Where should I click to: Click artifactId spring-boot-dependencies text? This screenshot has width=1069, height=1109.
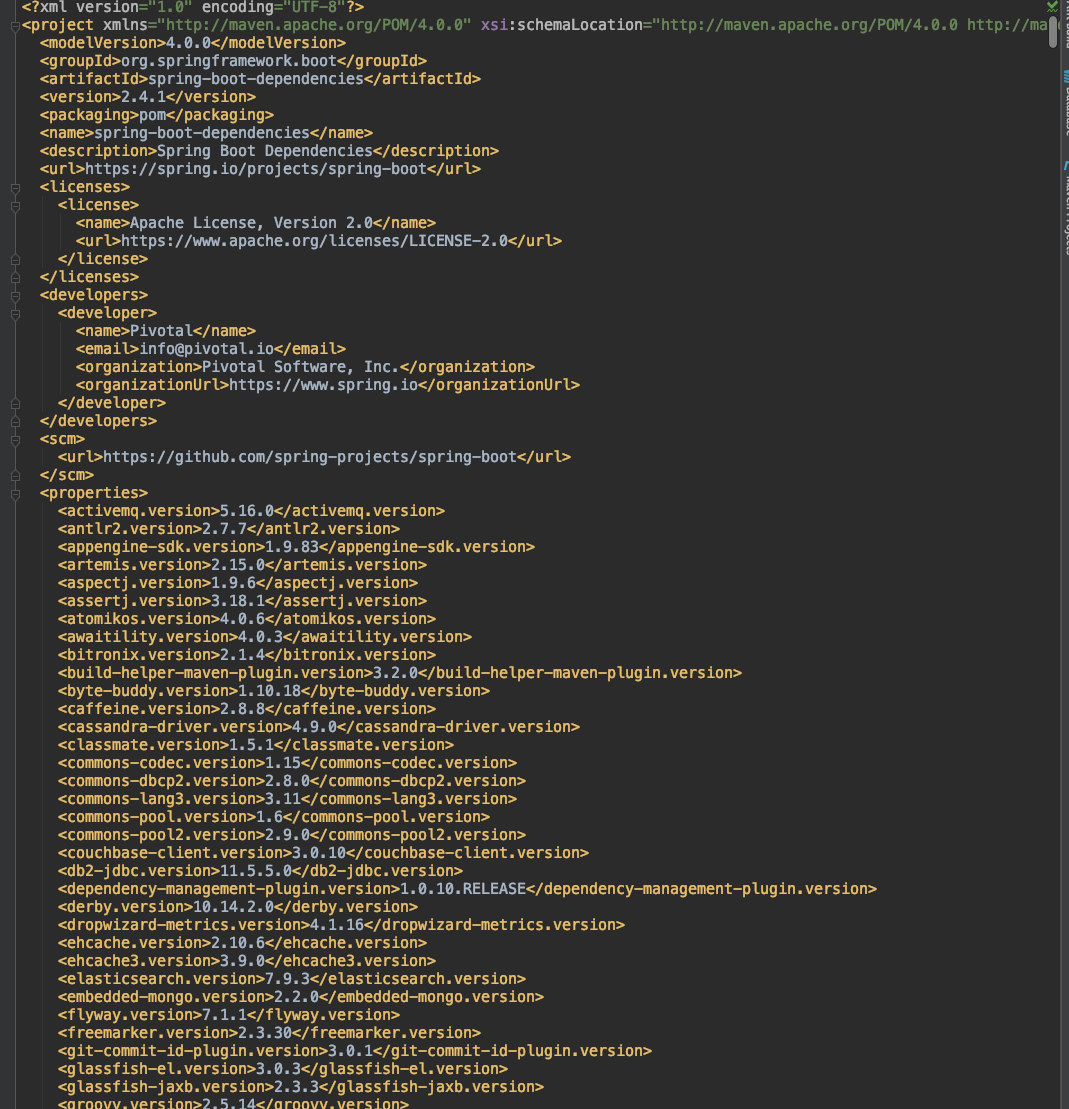(255, 79)
